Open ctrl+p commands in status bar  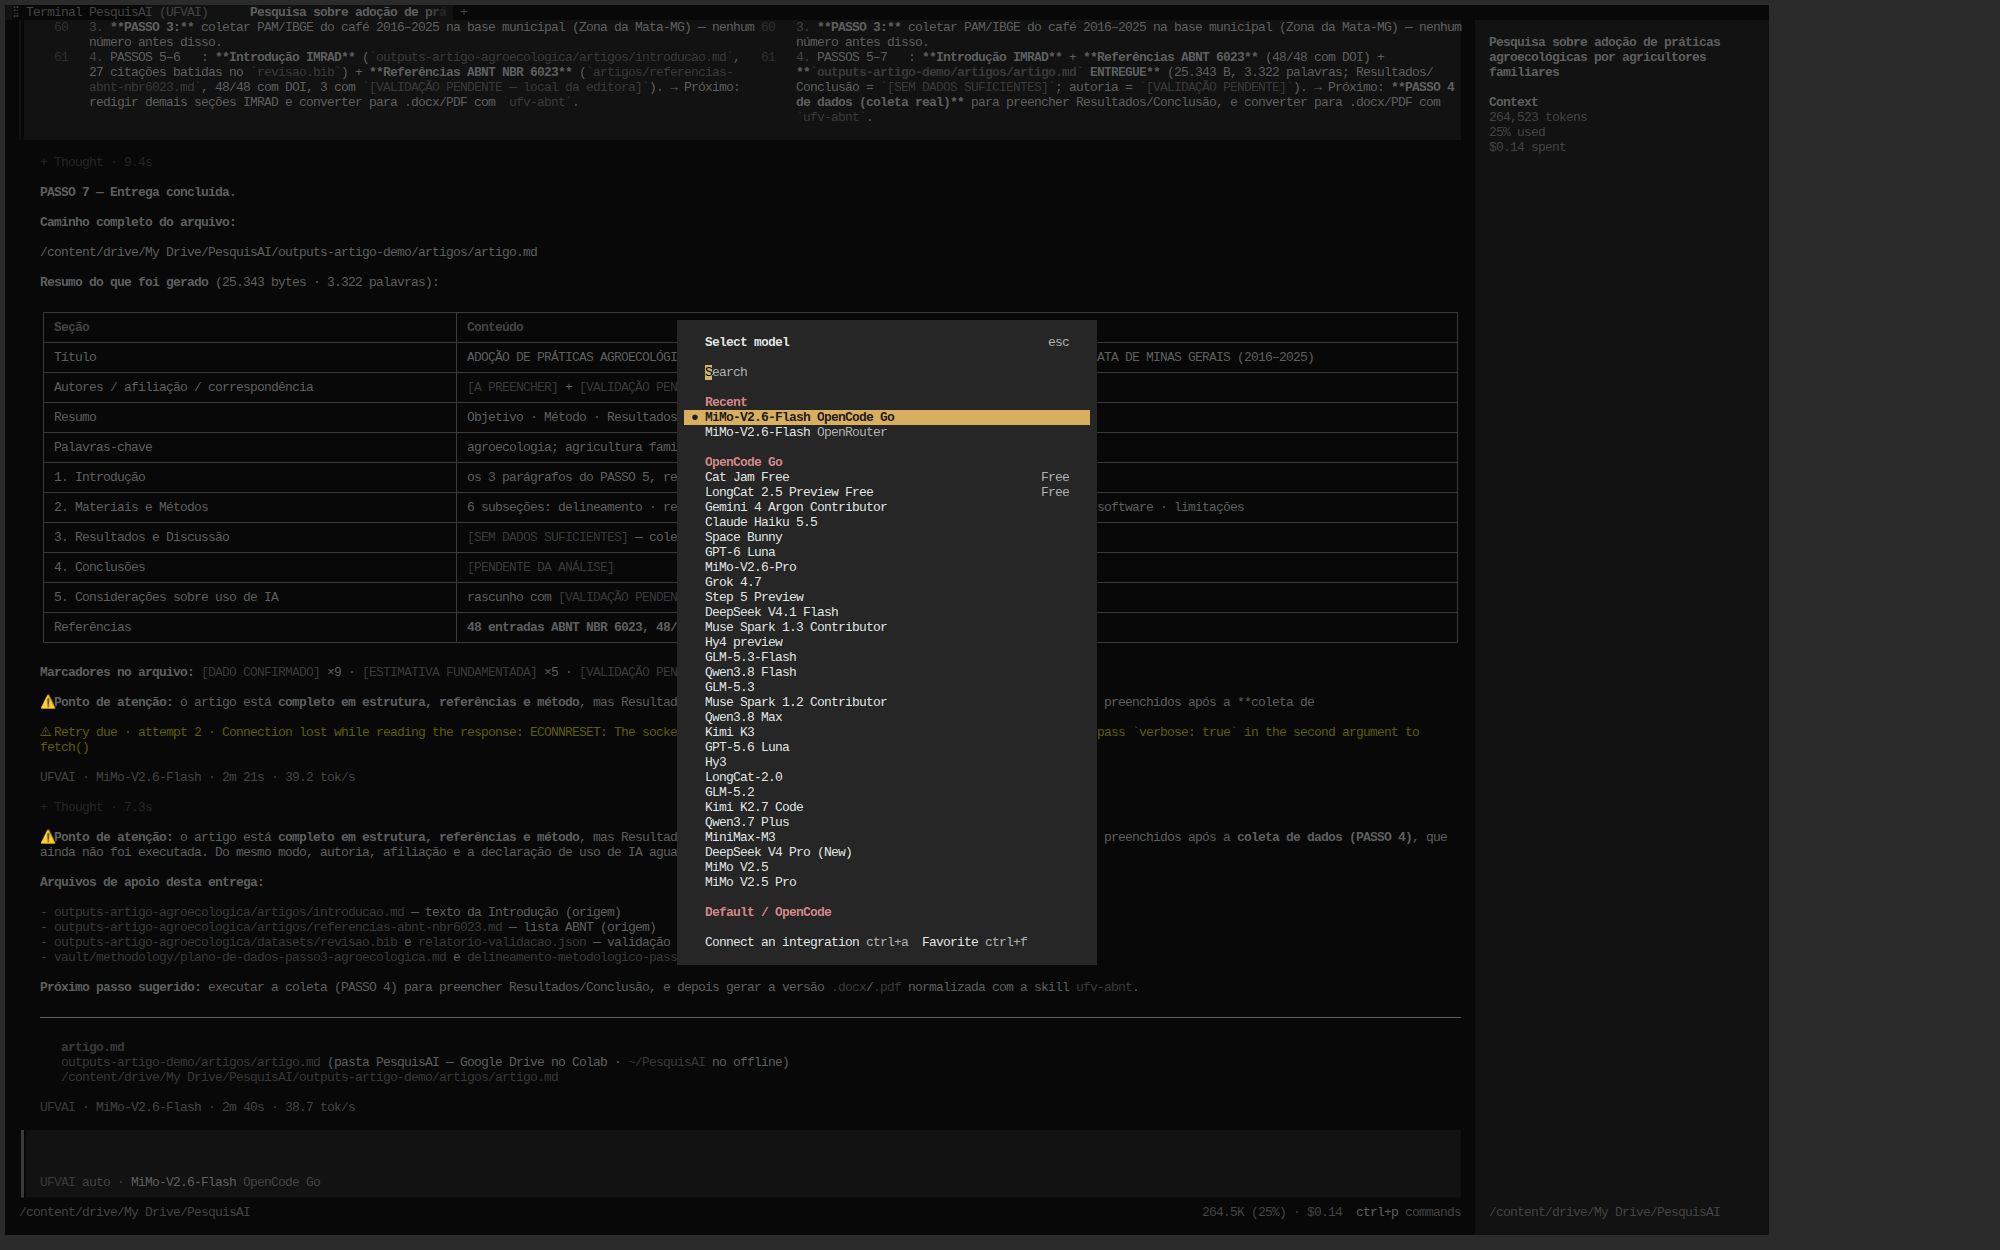tap(1408, 1212)
